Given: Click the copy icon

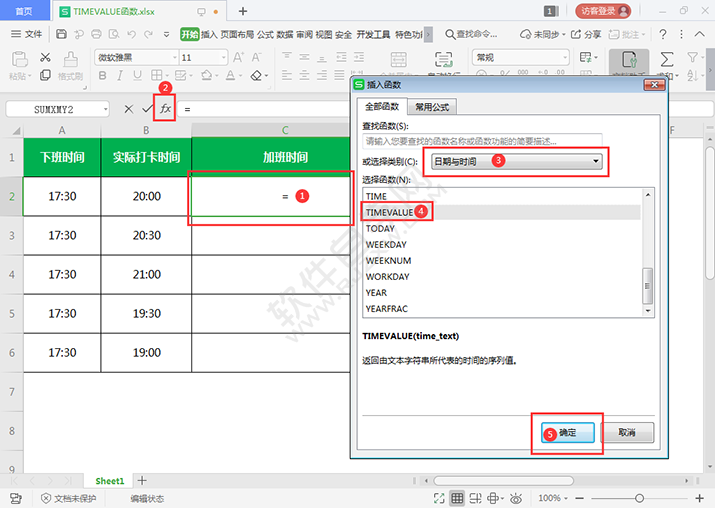Looking at the screenshot, I should (45, 75).
